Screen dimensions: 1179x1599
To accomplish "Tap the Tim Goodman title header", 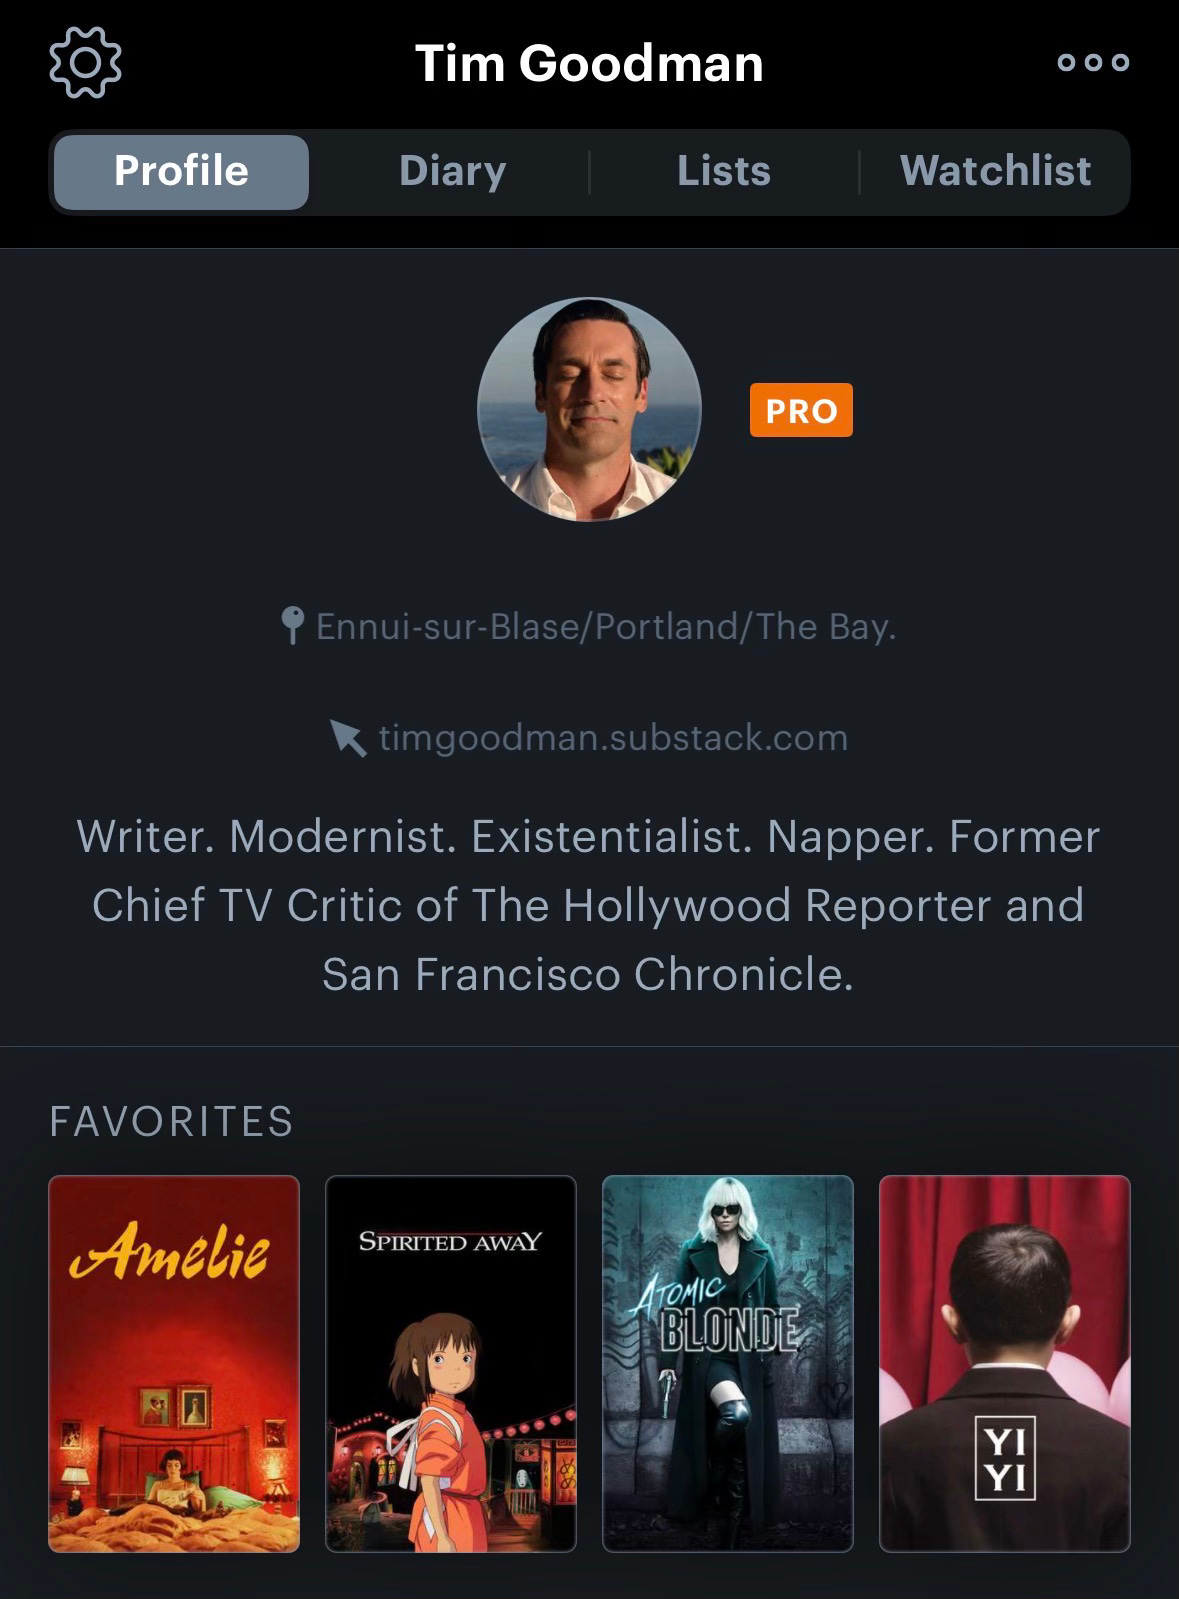I will click(589, 63).
